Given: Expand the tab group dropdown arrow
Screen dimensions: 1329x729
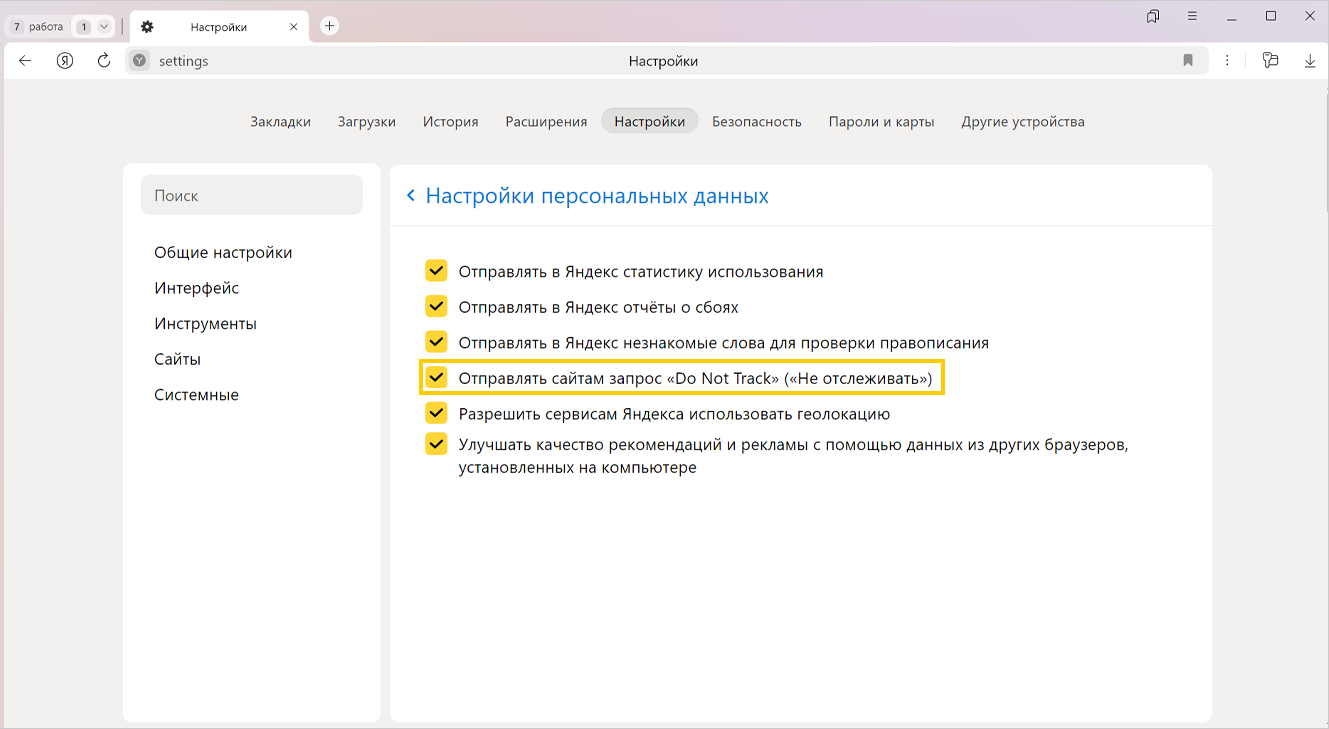Looking at the screenshot, I should pyautogui.click(x=103, y=27).
